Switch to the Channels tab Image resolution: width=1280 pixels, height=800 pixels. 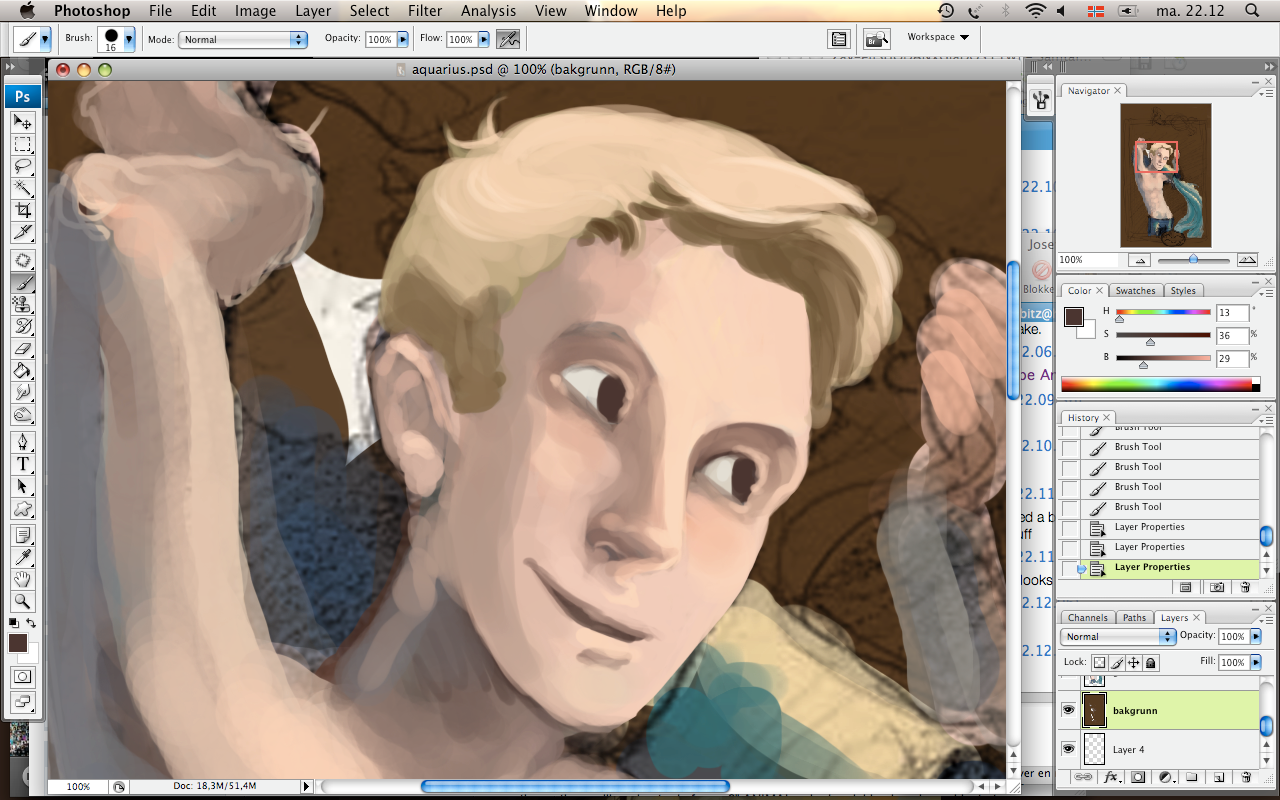tap(1087, 618)
